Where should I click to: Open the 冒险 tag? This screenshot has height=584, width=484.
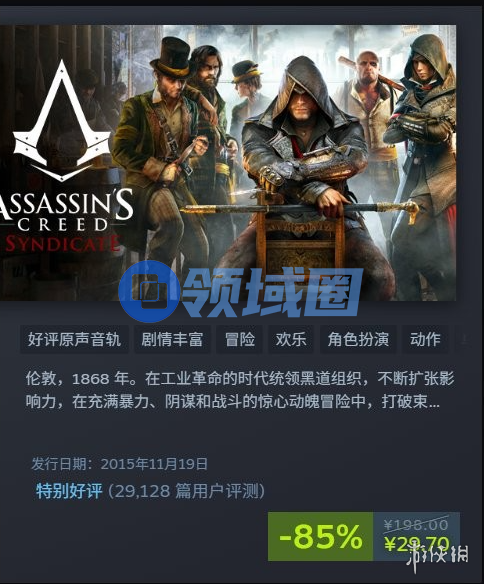tap(239, 339)
